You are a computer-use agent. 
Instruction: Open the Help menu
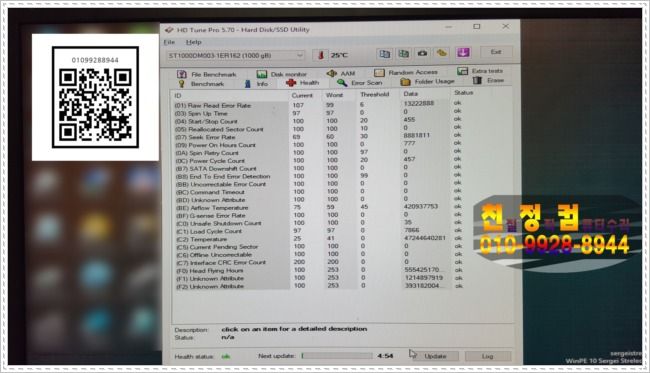pos(194,42)
